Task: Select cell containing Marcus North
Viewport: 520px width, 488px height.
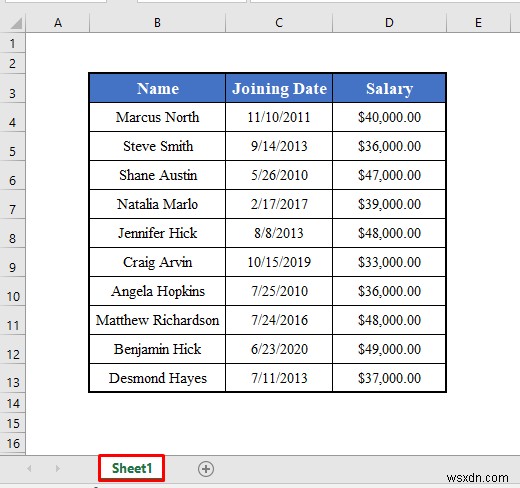Action: 157,117
